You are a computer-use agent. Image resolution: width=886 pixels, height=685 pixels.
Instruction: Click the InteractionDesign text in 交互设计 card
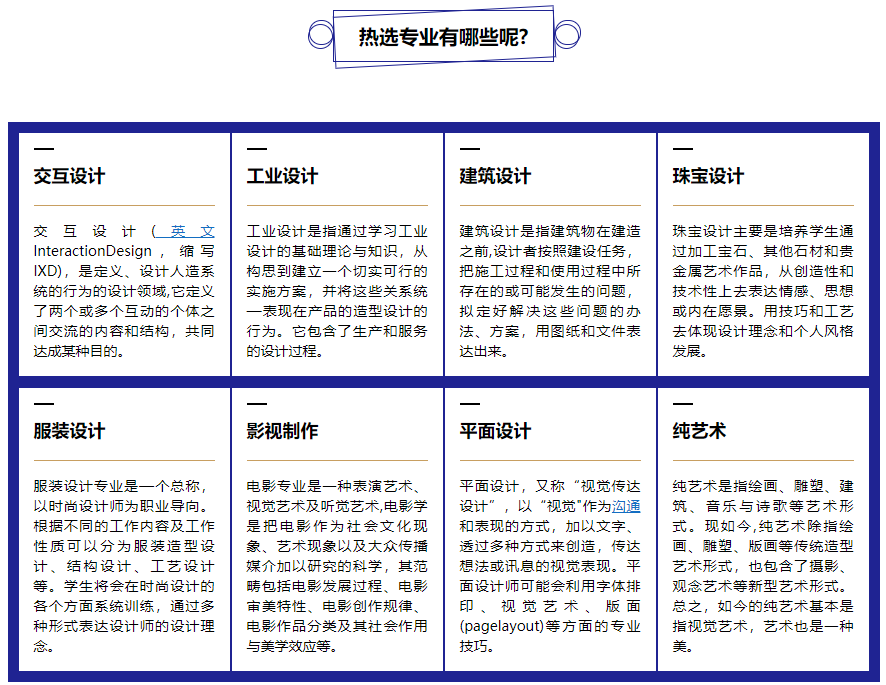(x=93, y=251)
